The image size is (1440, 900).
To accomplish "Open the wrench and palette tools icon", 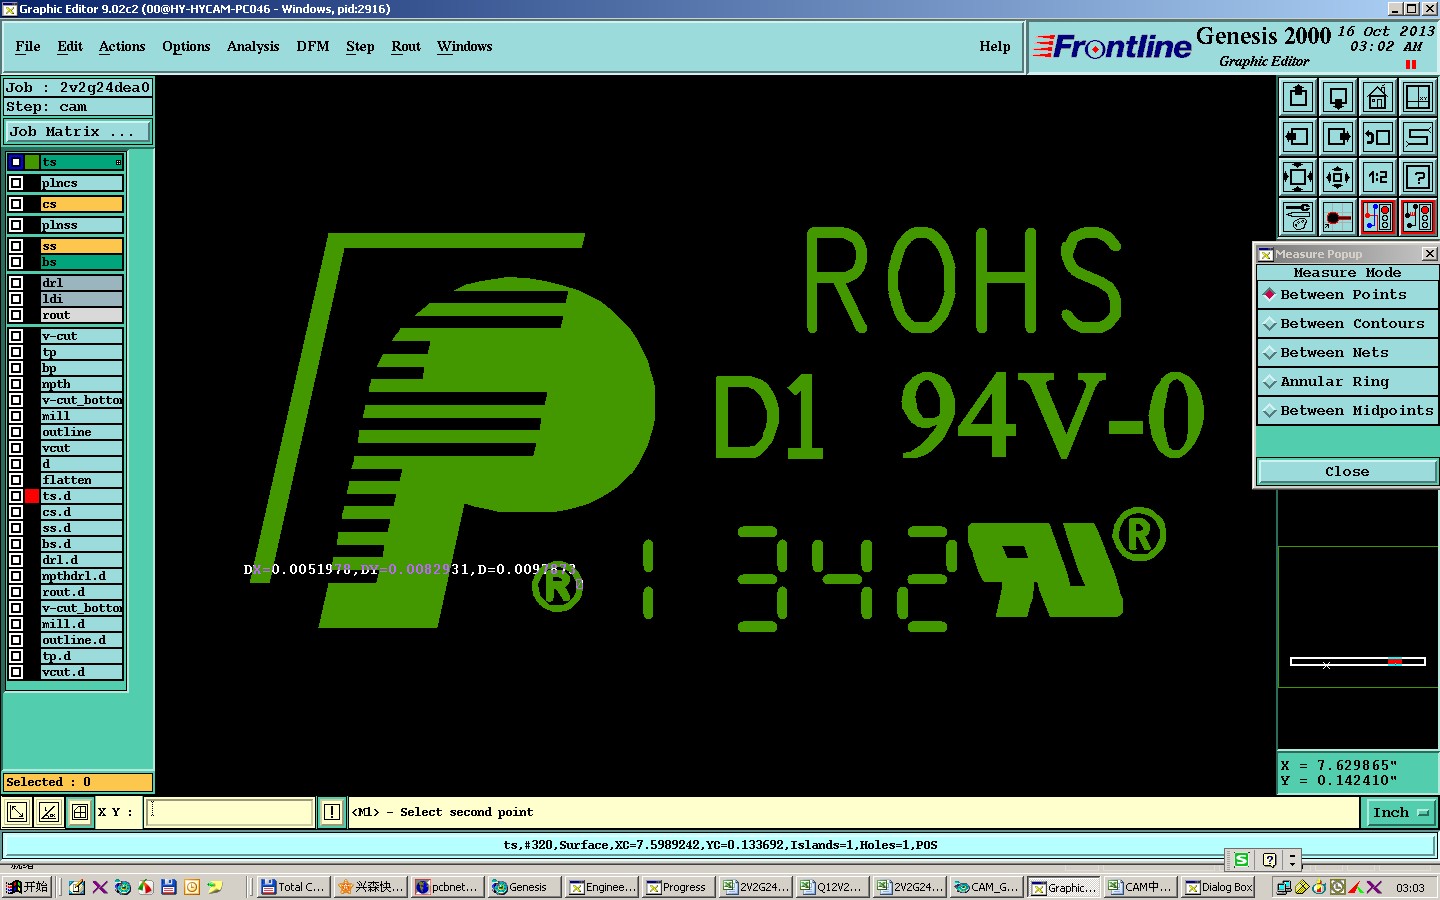I will [x=1298, y=217].
